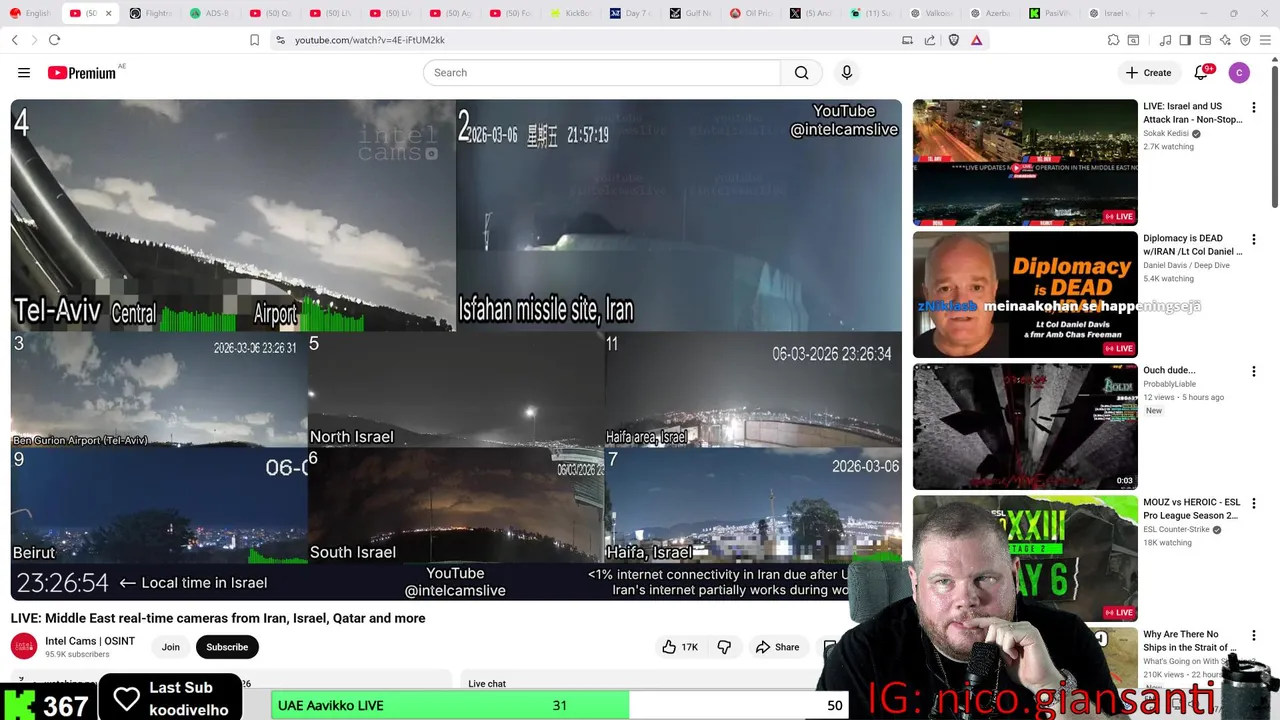Viewport: 1280px width, 720px height.
Task: Dislike the Intel Cams video
Action: 725,647
